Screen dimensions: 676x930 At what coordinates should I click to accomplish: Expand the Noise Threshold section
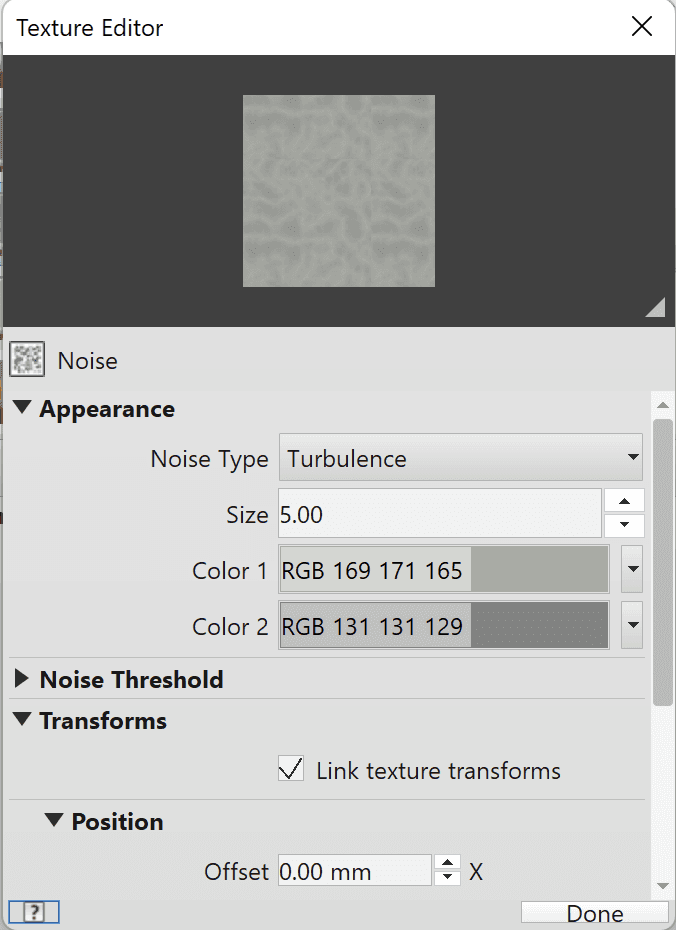[22, 679]
